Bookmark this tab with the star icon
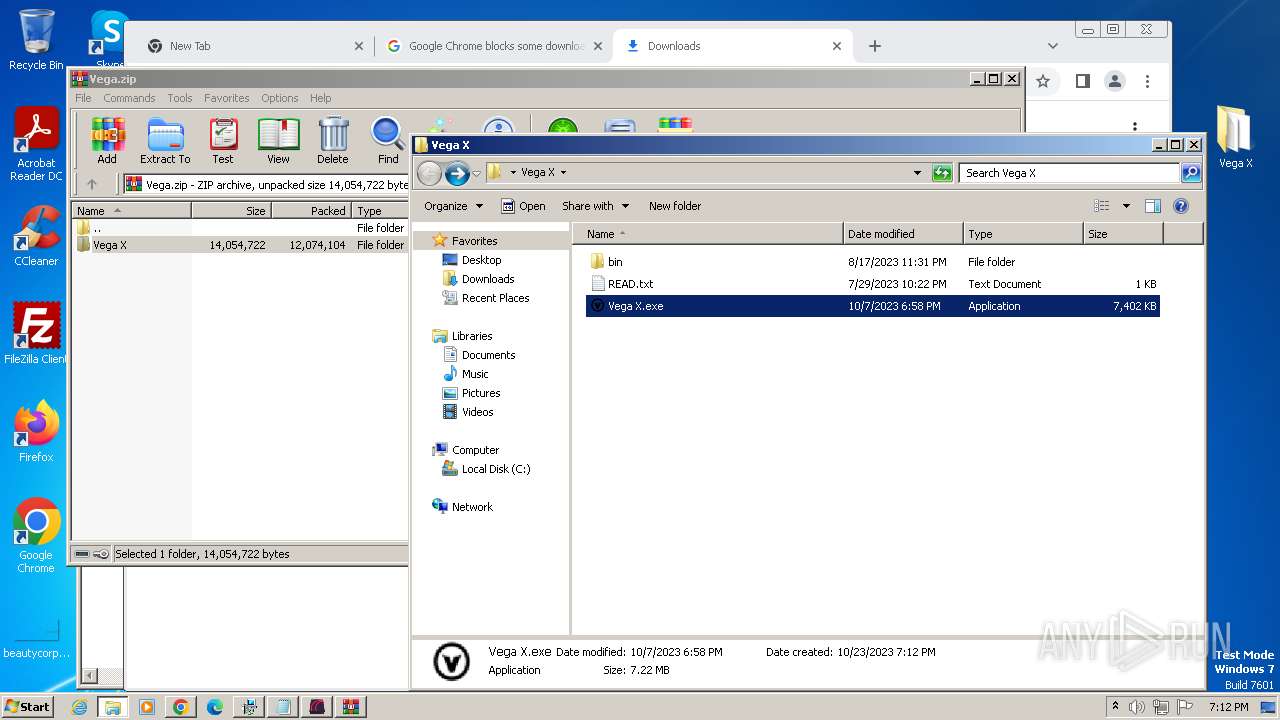Image resolution: width=1280 pixels, height=720 pixels. click(1043, 81)
